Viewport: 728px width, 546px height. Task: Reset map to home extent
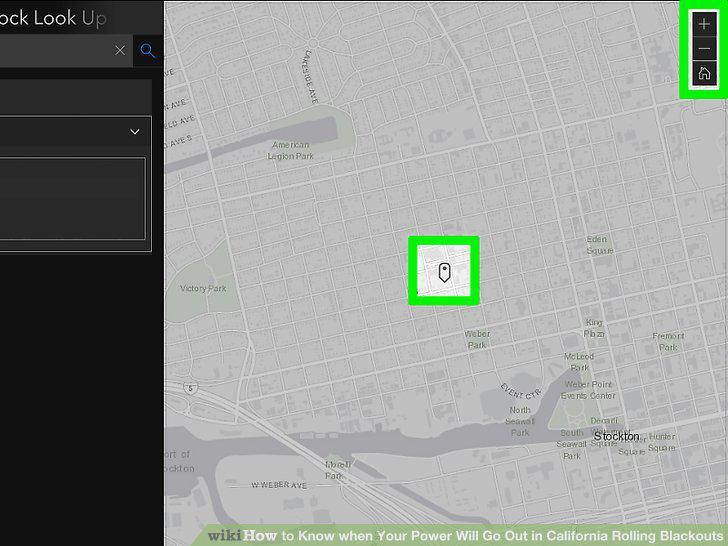point(704,73)
